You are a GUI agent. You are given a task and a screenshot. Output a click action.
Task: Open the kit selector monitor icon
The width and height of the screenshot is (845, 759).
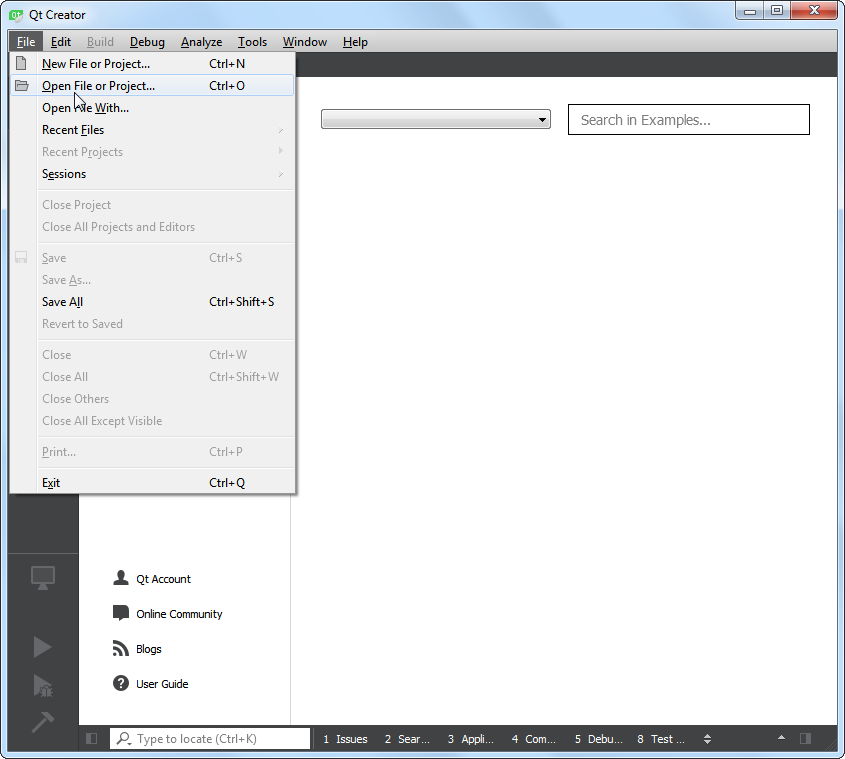tap(42, 577)
